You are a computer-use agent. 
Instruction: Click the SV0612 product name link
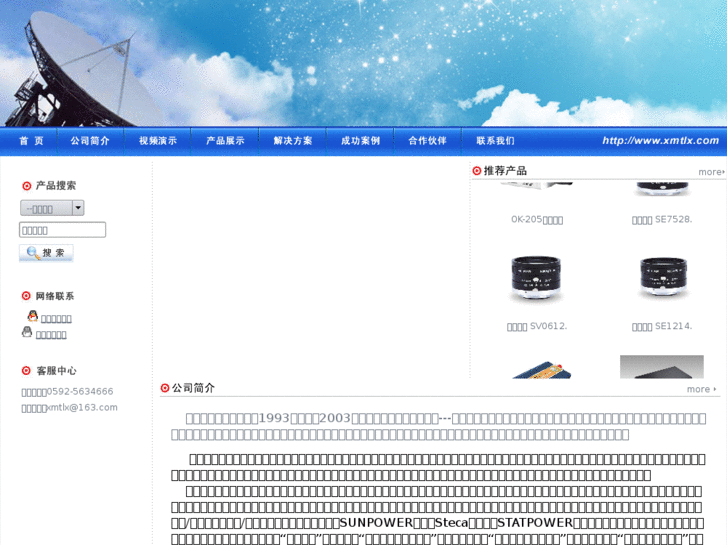537,327
